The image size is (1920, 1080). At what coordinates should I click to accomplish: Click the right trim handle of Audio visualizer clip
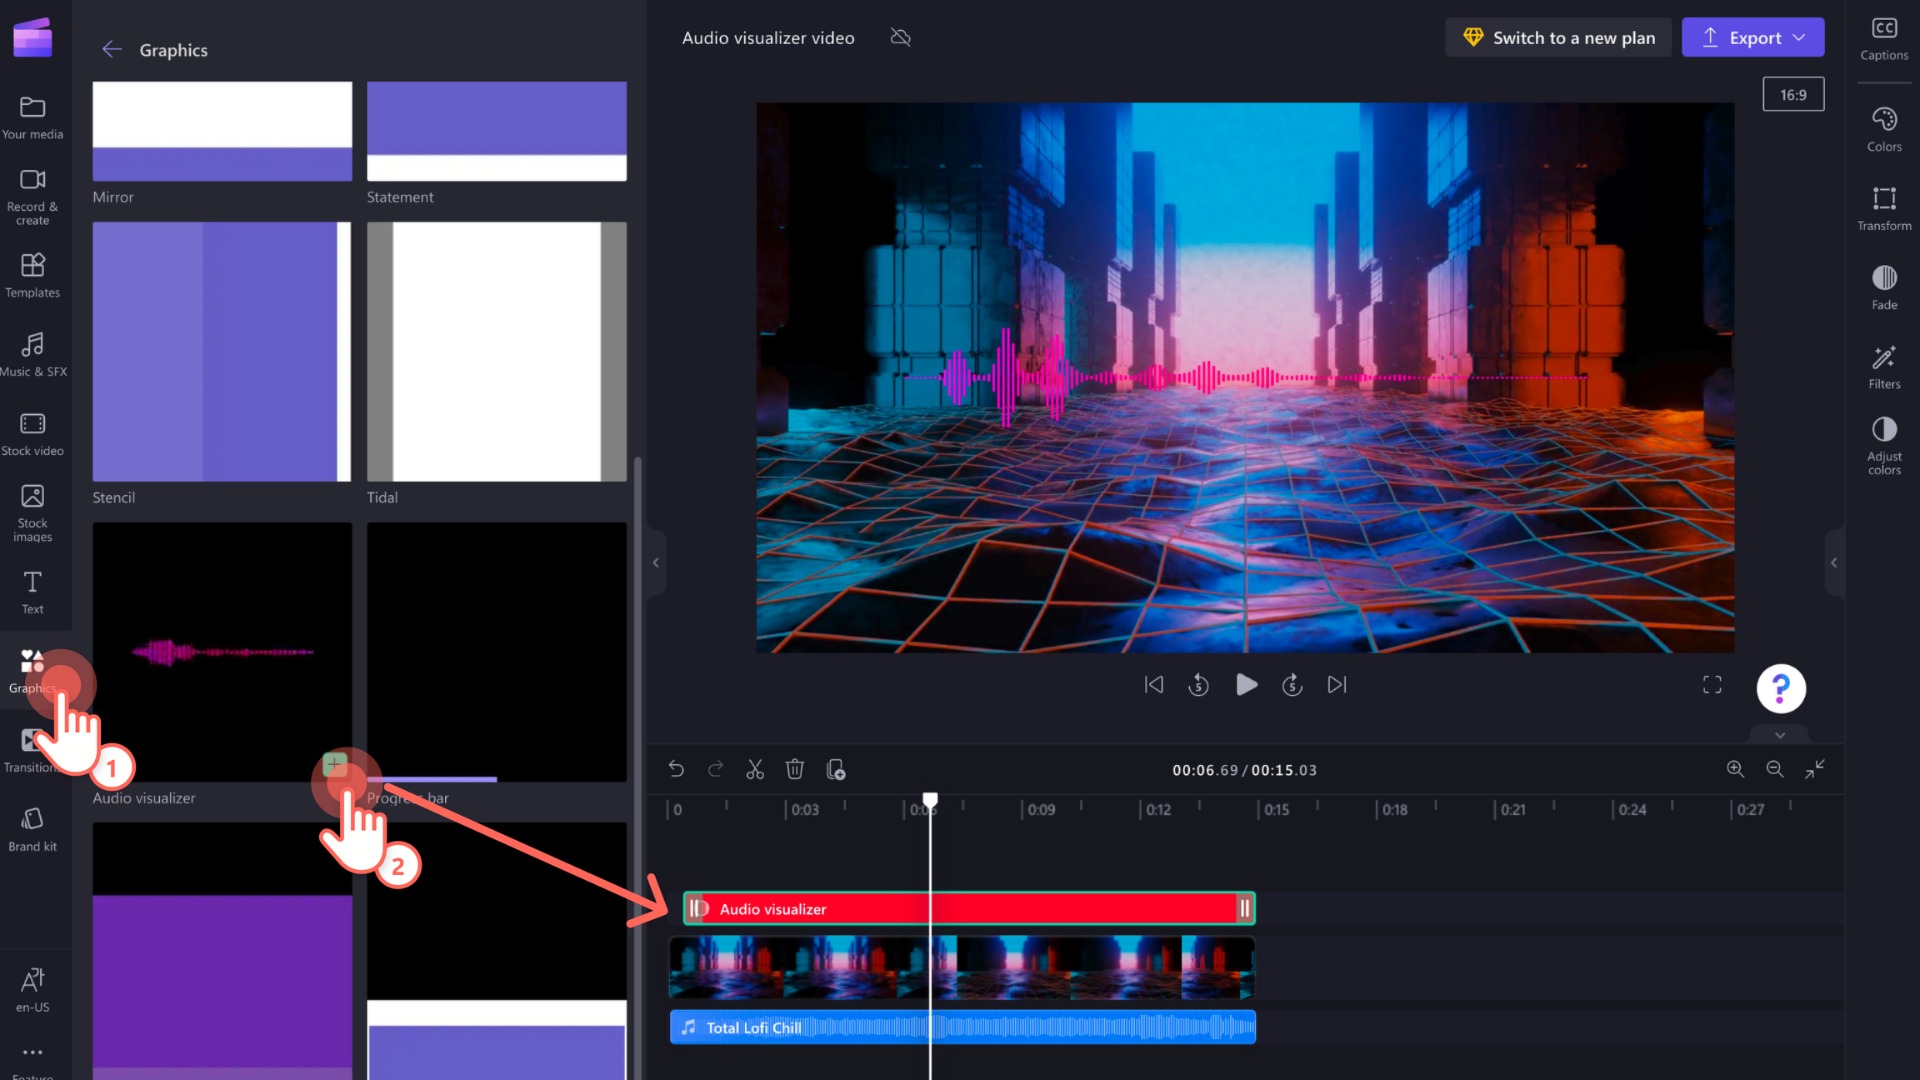(1245, 908)
